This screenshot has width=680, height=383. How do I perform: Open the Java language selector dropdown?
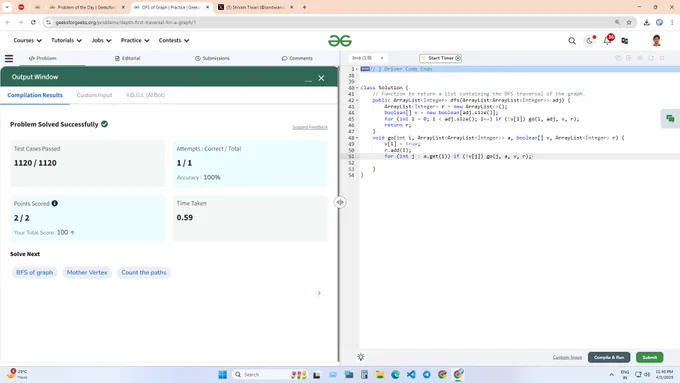tap(368, 58)
